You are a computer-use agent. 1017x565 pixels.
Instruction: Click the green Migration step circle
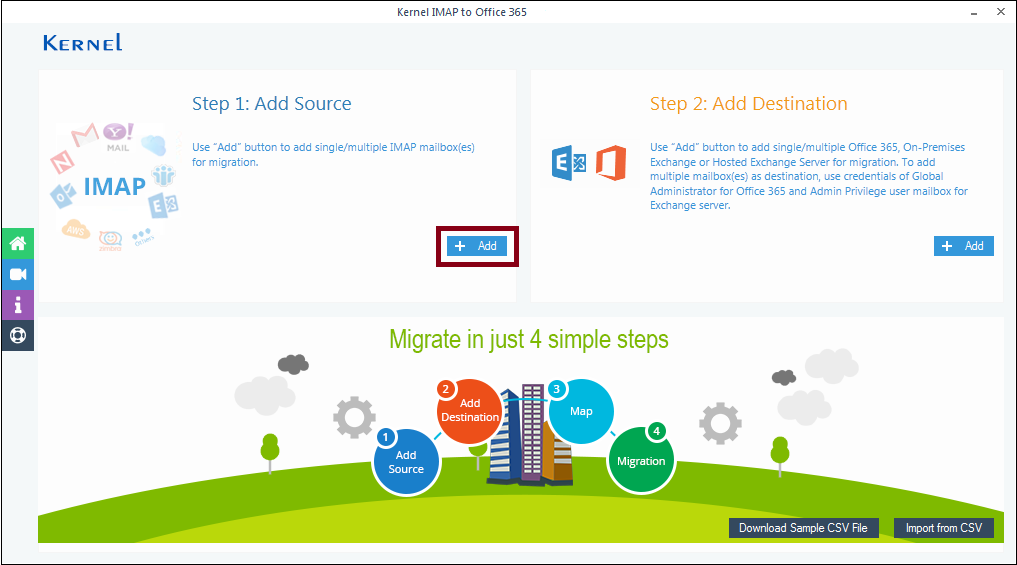[x=641, y=460]
